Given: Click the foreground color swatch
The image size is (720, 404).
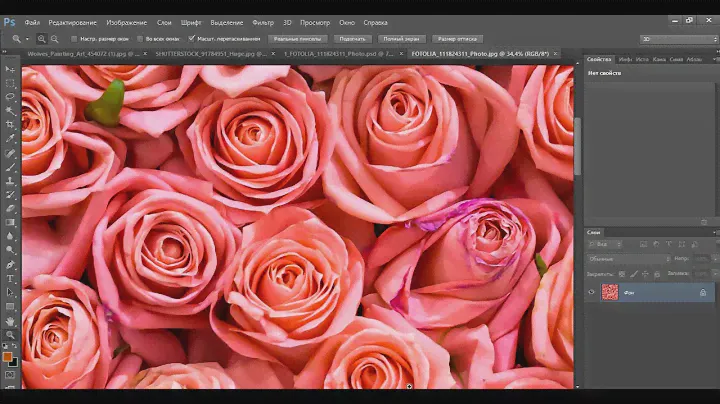Looking at the screenshot, I should 7,356.
